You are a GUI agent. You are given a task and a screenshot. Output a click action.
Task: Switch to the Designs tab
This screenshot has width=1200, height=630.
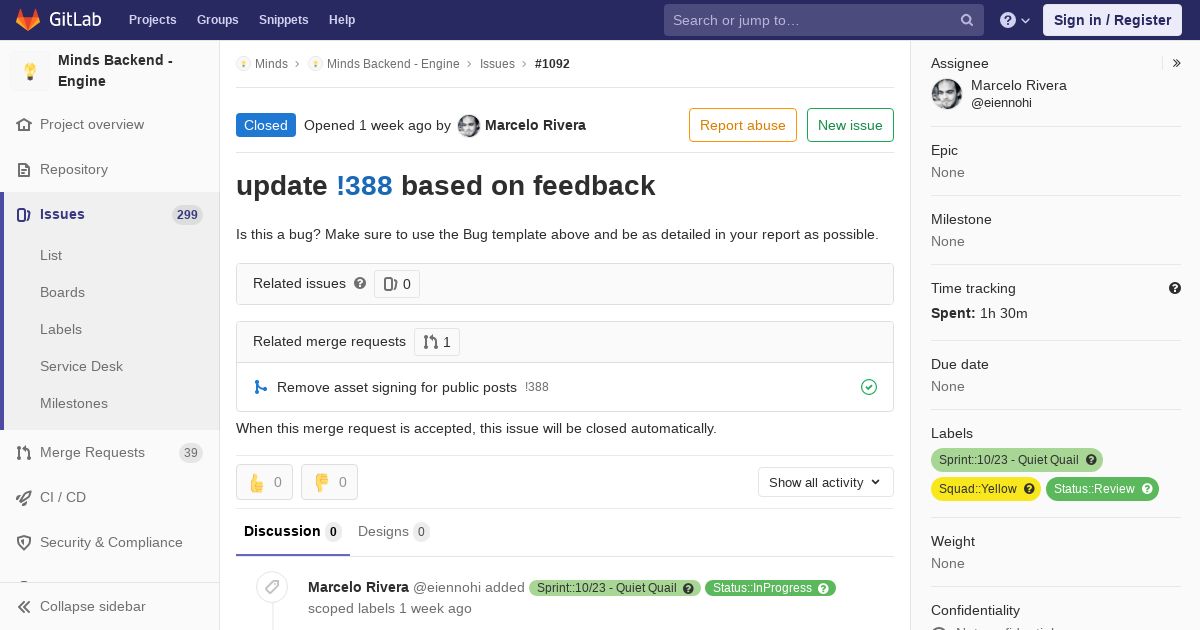394,532
